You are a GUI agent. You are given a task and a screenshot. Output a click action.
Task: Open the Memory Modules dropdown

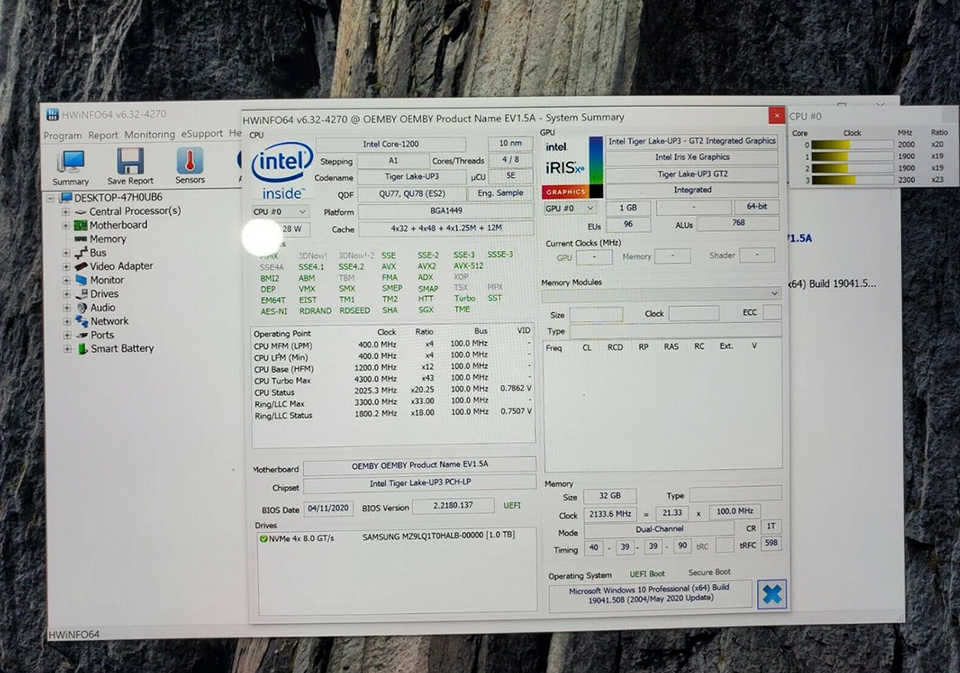click(x=661, y=294)
